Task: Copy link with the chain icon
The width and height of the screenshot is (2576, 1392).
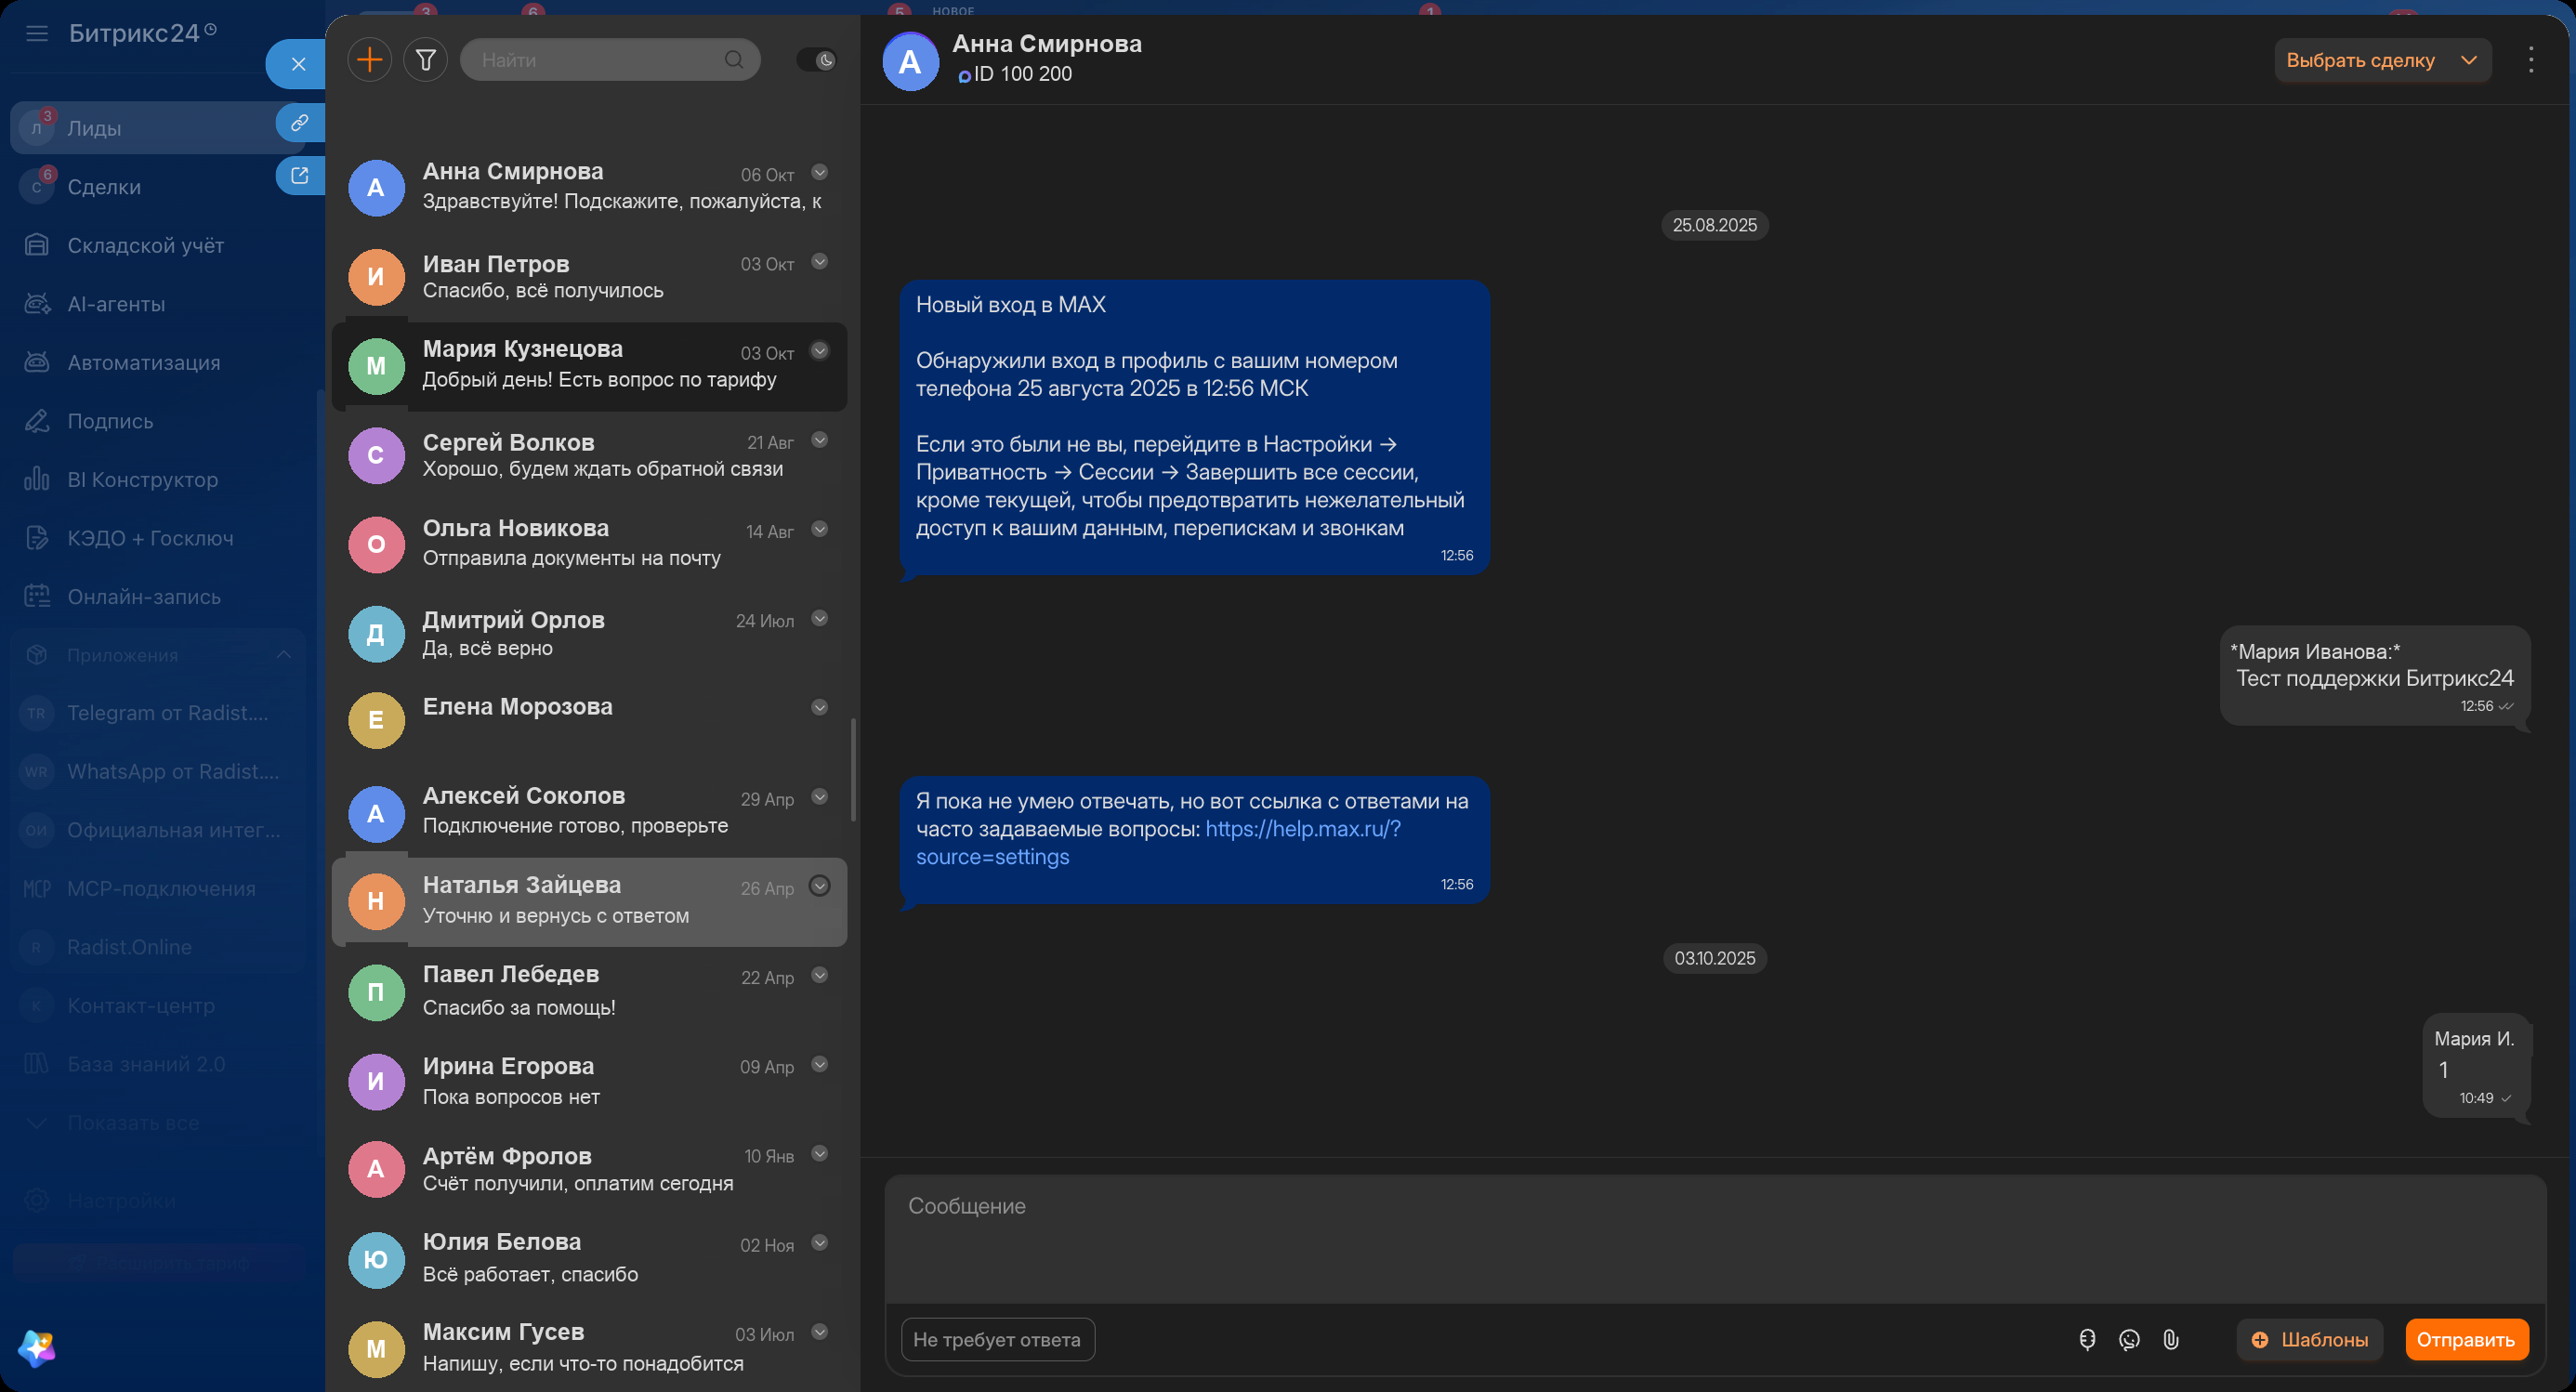Action: point(299,123)
